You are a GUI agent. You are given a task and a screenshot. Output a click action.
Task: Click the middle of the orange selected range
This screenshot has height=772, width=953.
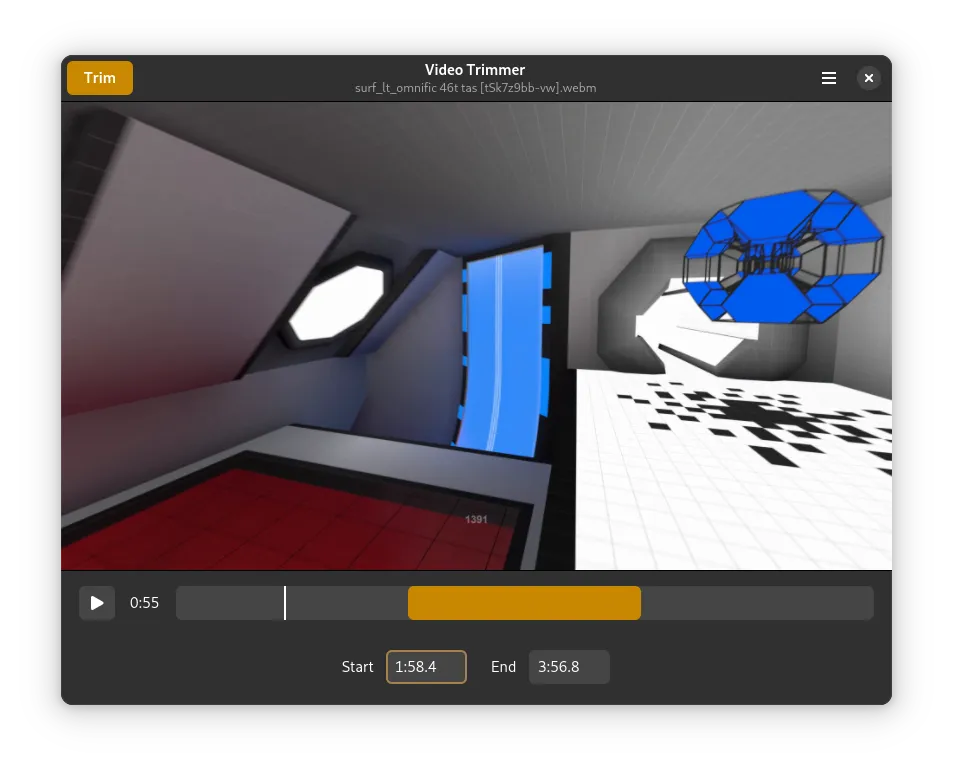524,603
